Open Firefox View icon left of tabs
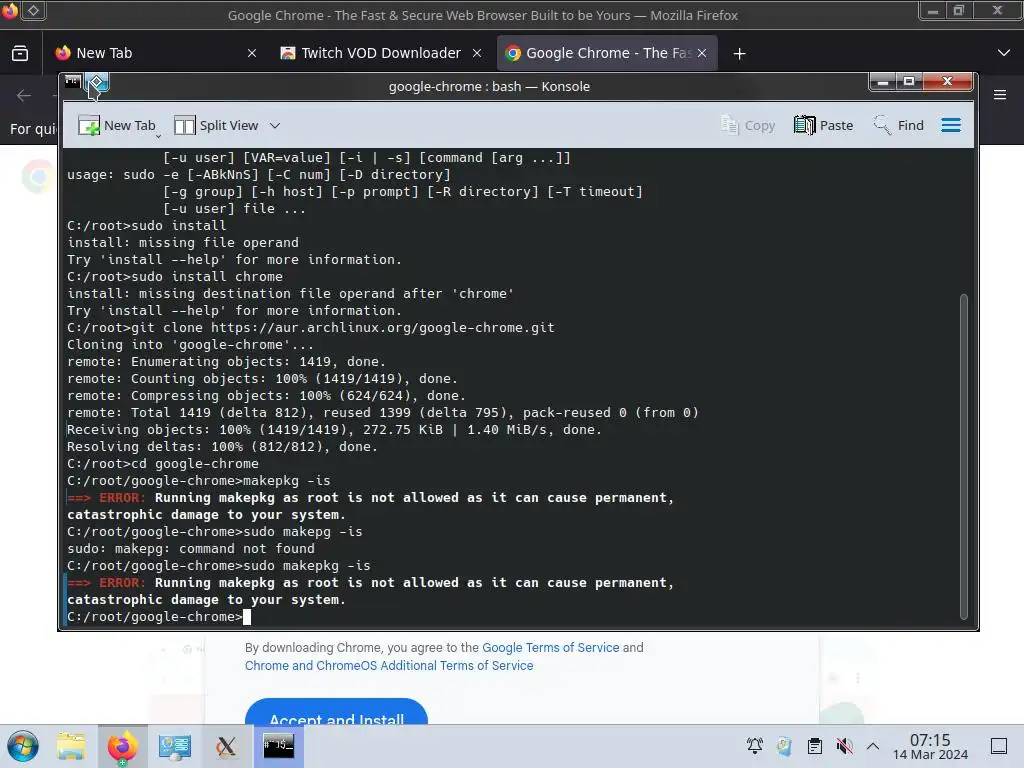Viewport: 1024px width, 768px height. pos(20,54)
